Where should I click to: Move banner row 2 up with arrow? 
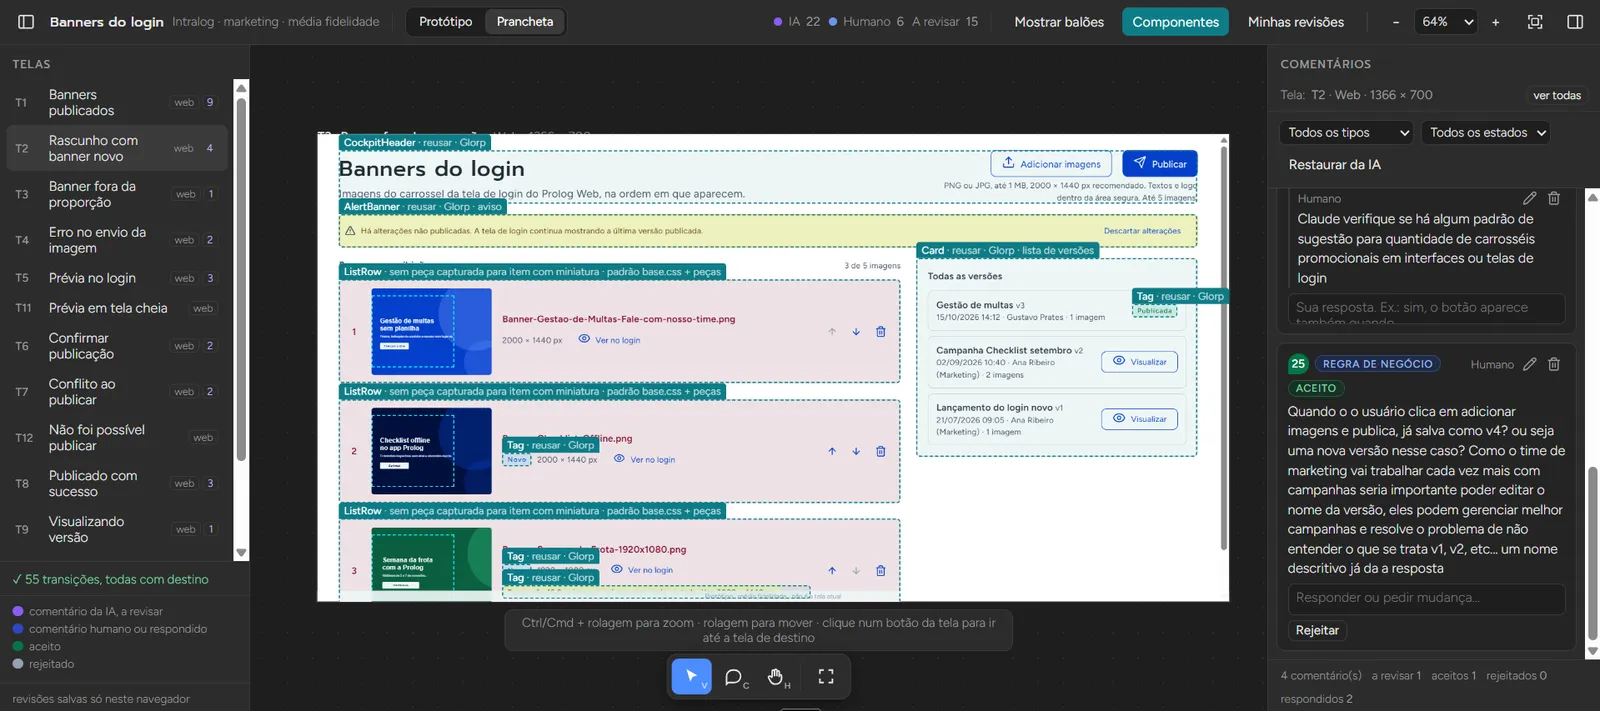coord(832,451)
